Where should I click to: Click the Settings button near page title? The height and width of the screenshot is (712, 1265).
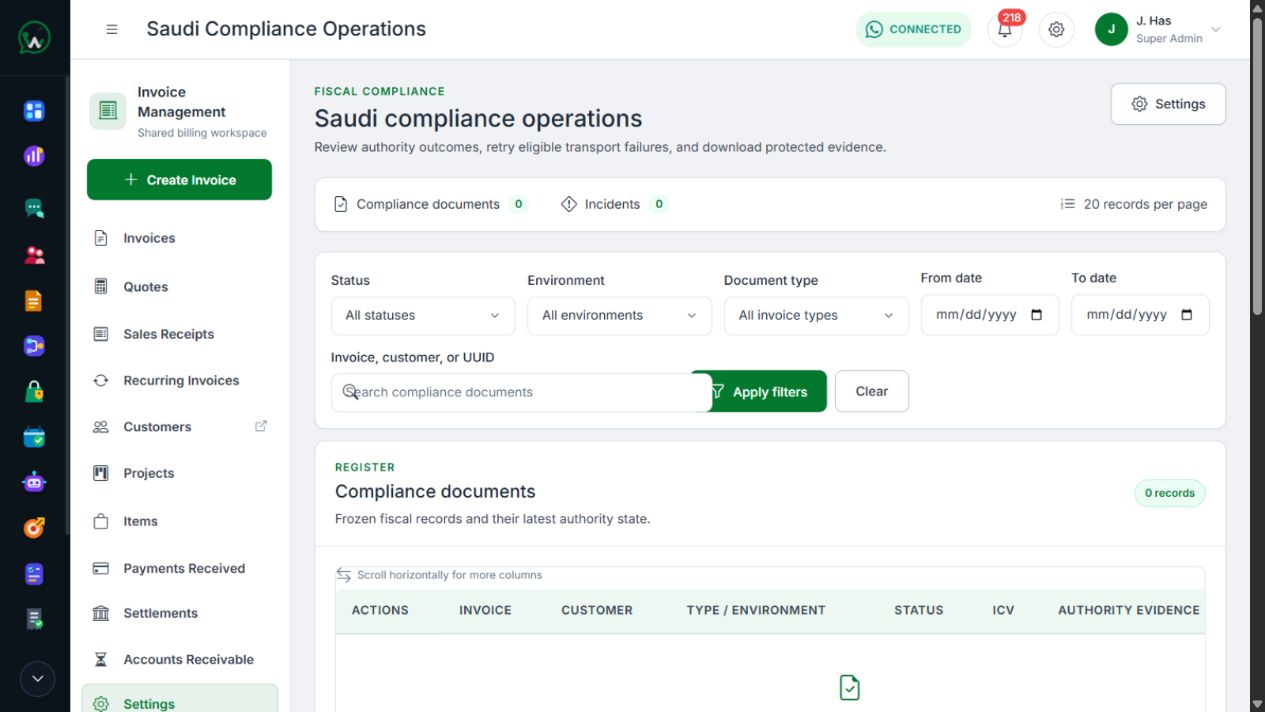click(x=1168, y=104)
